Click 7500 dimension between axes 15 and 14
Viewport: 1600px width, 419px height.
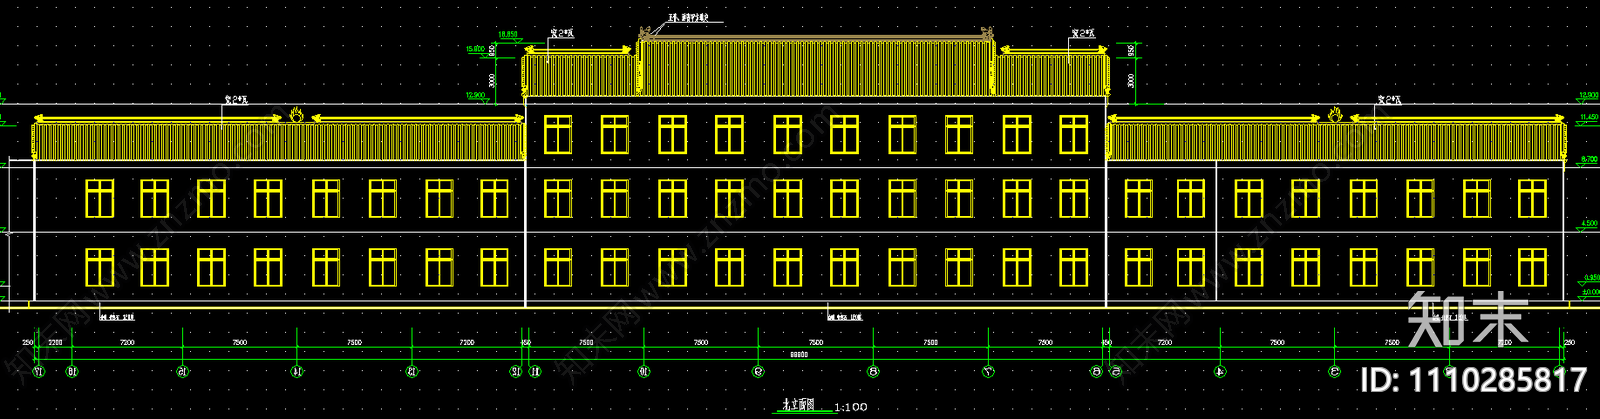(x=240, y=343)
